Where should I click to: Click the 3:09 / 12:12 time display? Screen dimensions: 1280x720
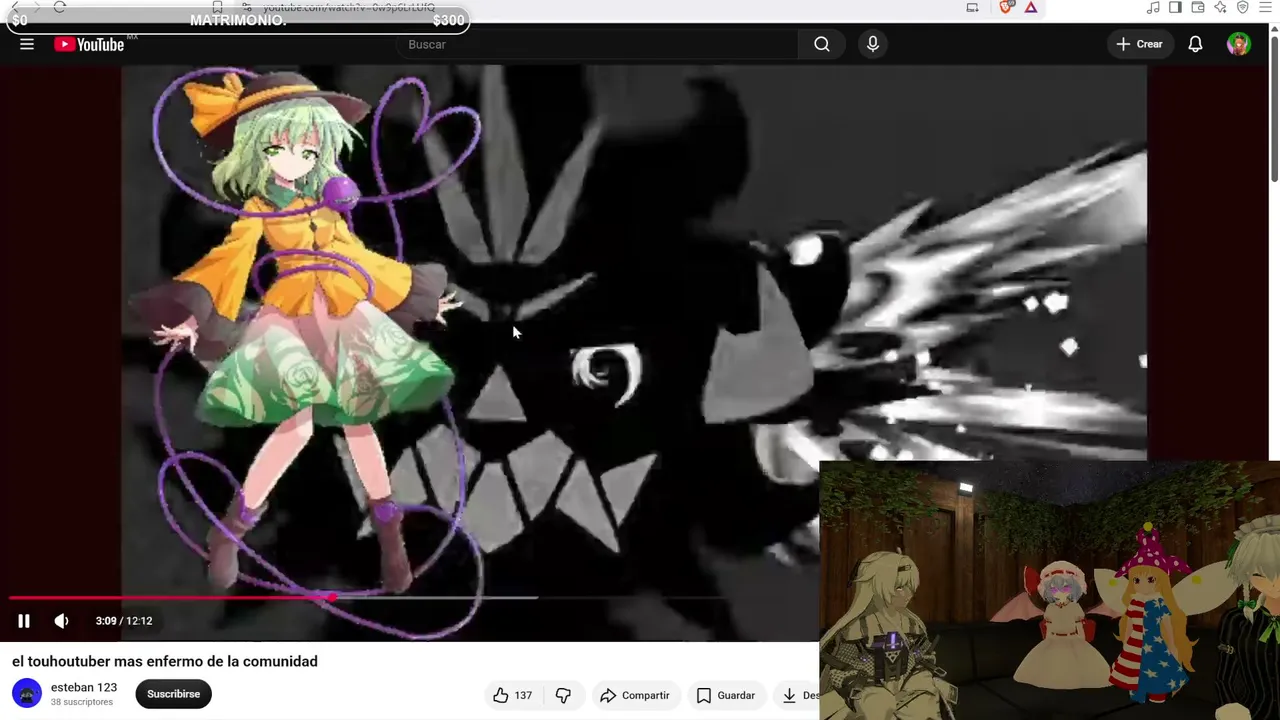pos(124,621)
